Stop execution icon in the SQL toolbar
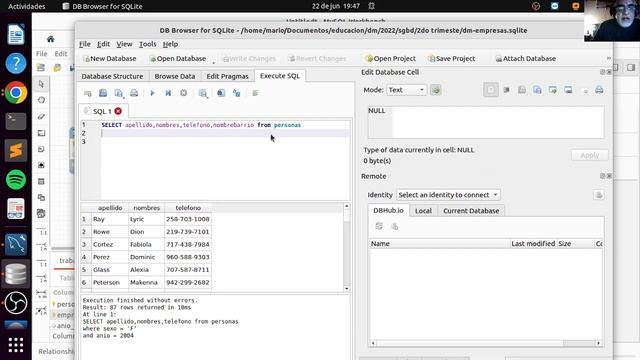 tap(184, 93)
